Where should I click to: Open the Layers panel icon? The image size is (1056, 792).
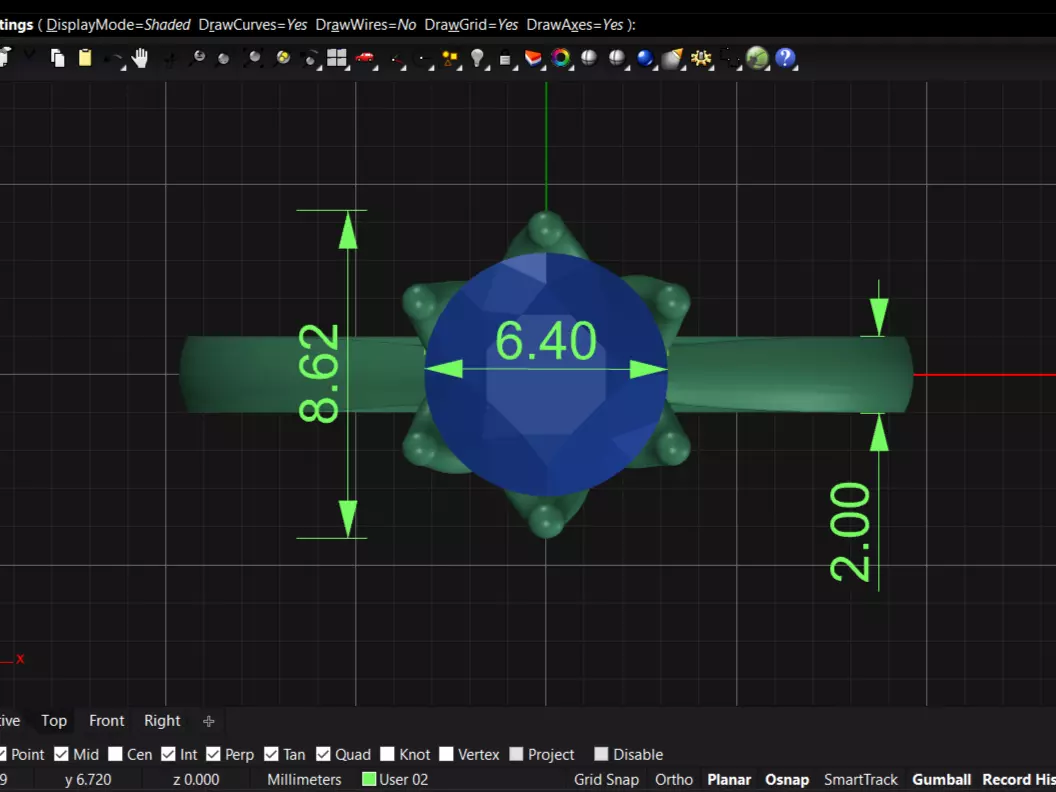[x=533, y=59]
